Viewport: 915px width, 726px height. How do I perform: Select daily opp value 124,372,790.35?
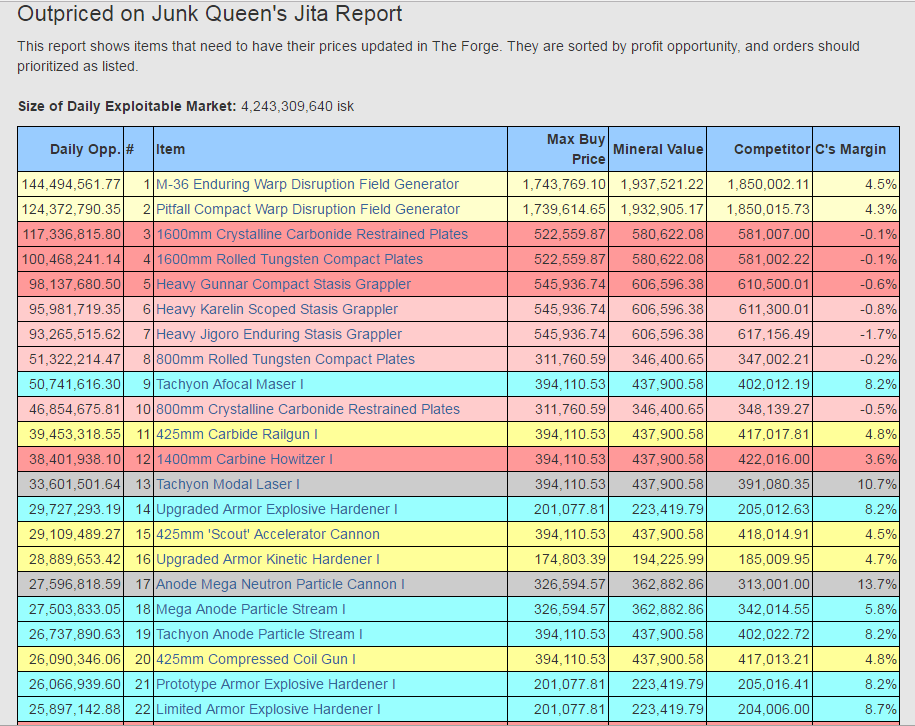point(71,210)
